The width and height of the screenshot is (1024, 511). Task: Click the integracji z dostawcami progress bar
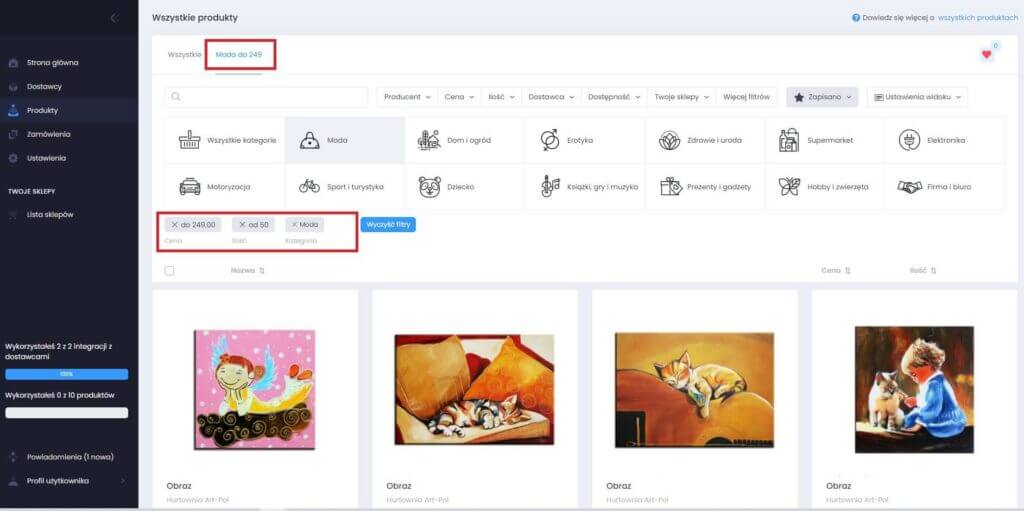click(67, 374)
